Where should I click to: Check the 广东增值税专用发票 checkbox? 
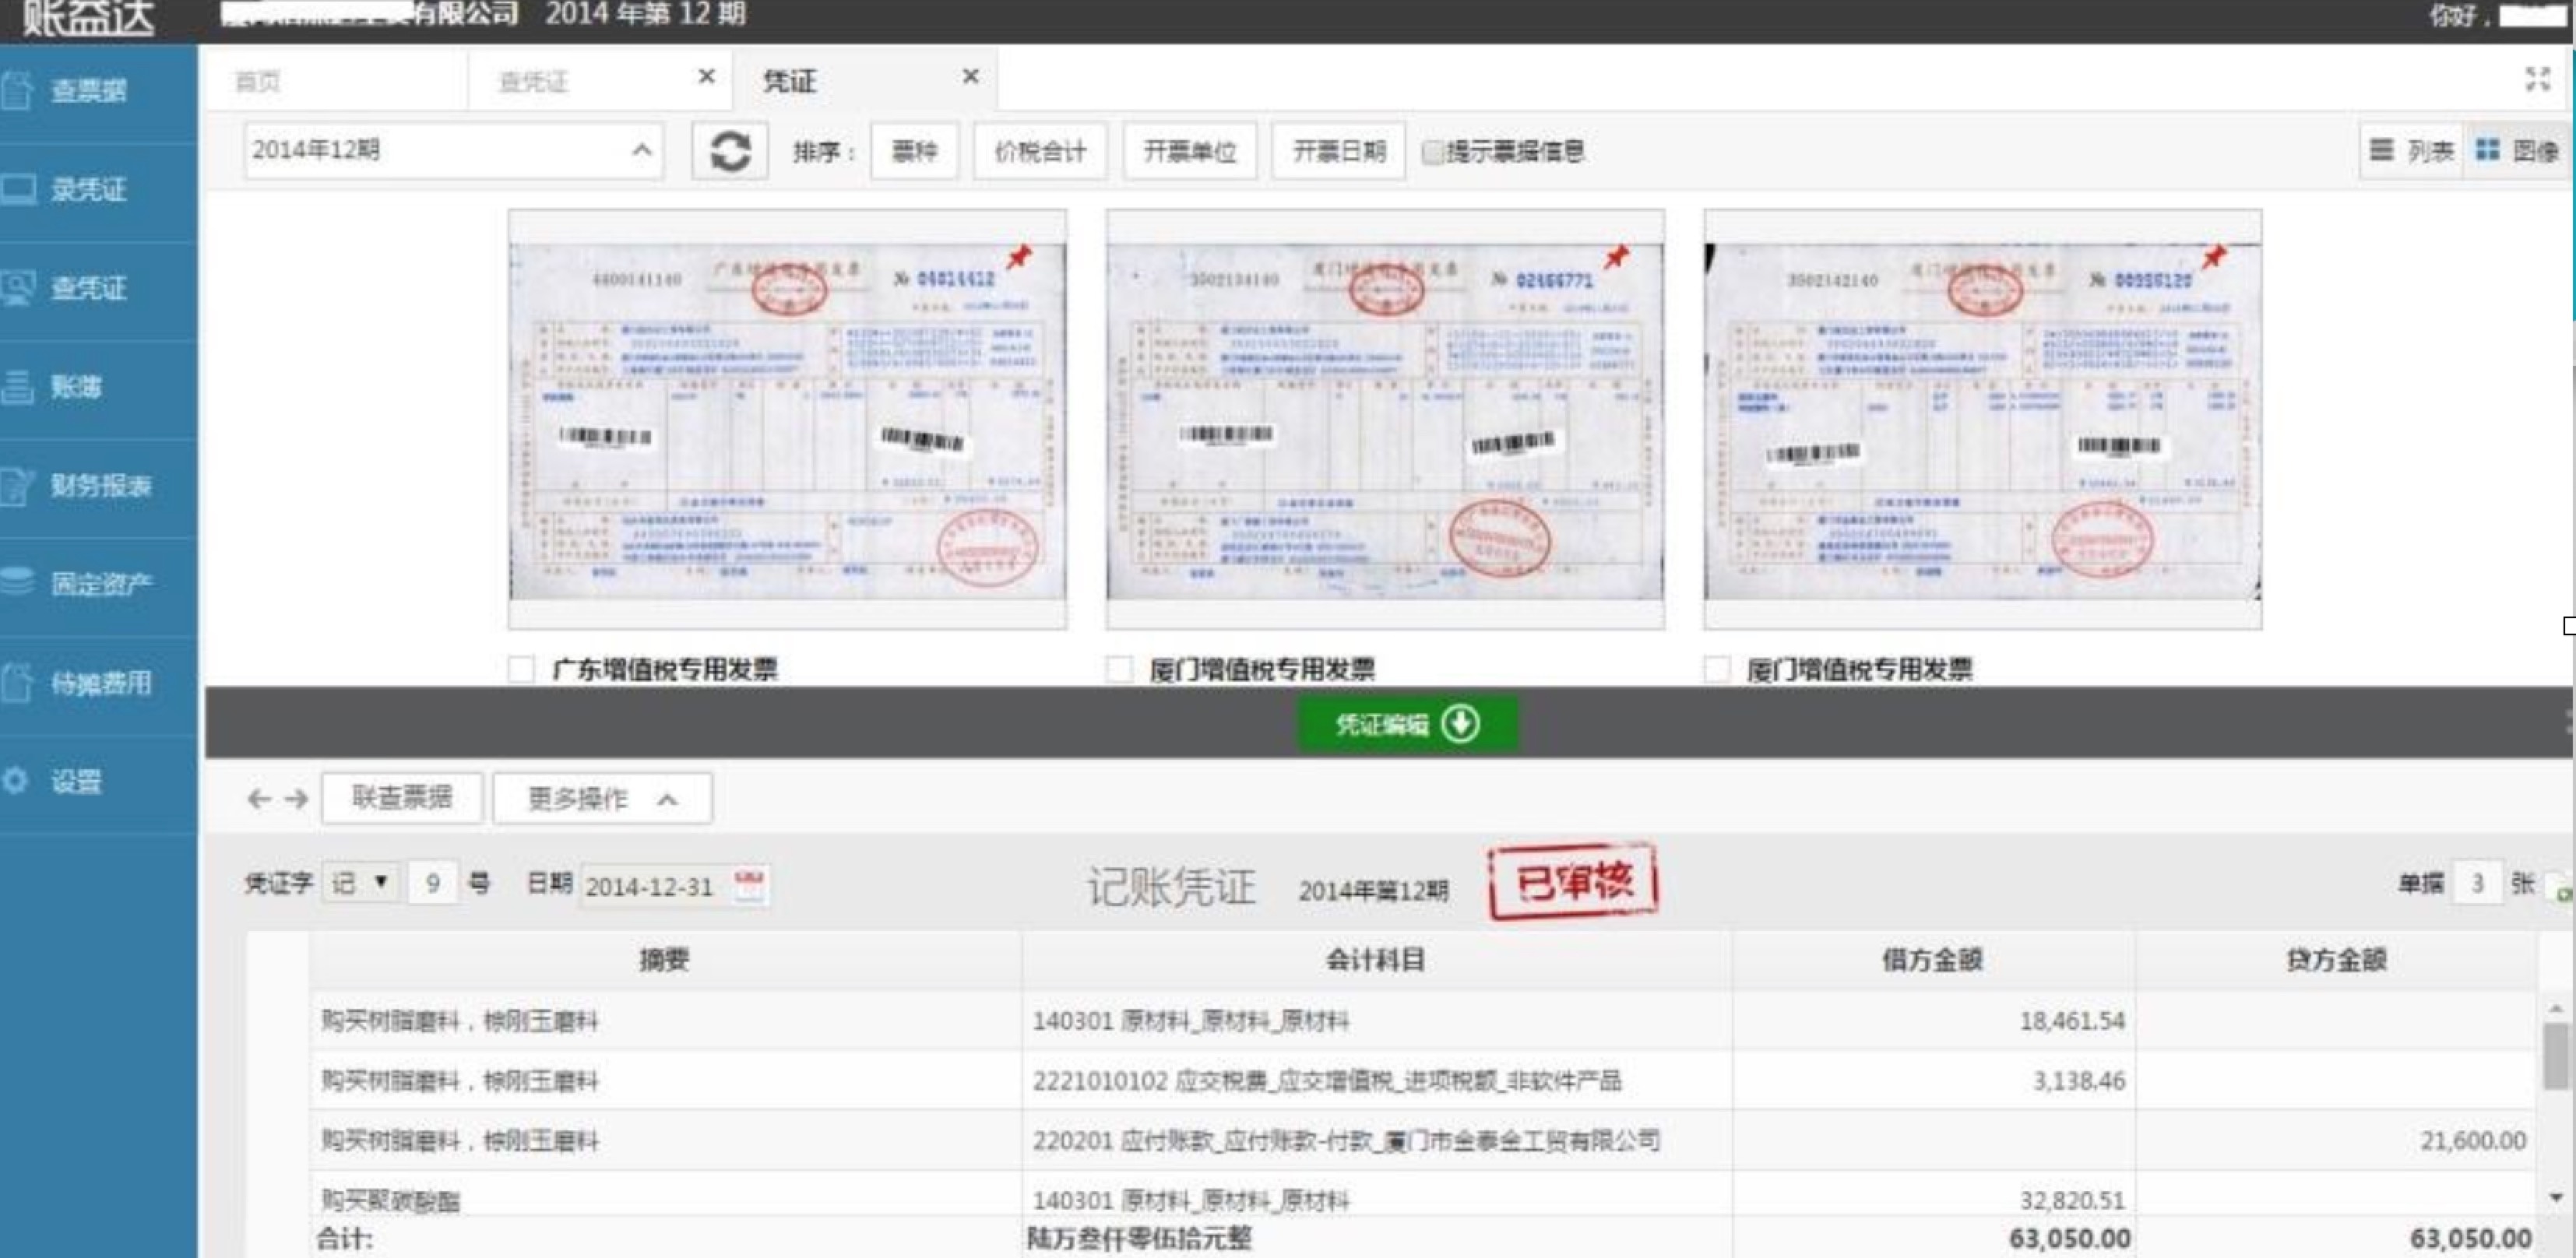point(521,669)
